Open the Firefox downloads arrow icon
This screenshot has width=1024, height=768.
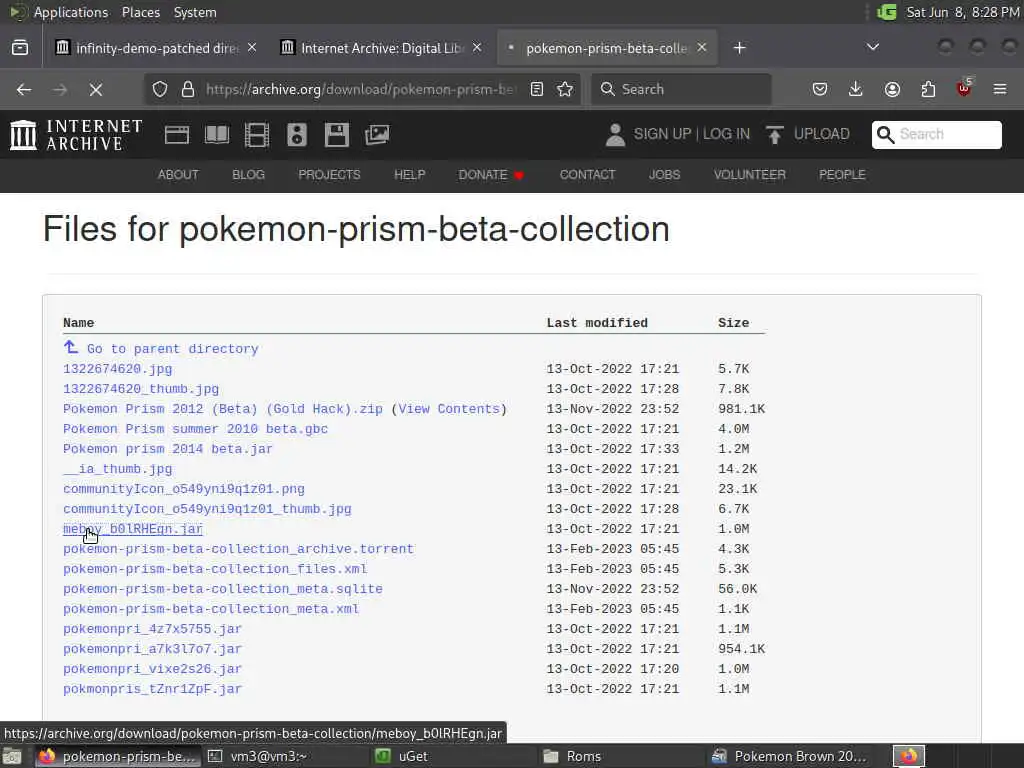click(856, 89)
